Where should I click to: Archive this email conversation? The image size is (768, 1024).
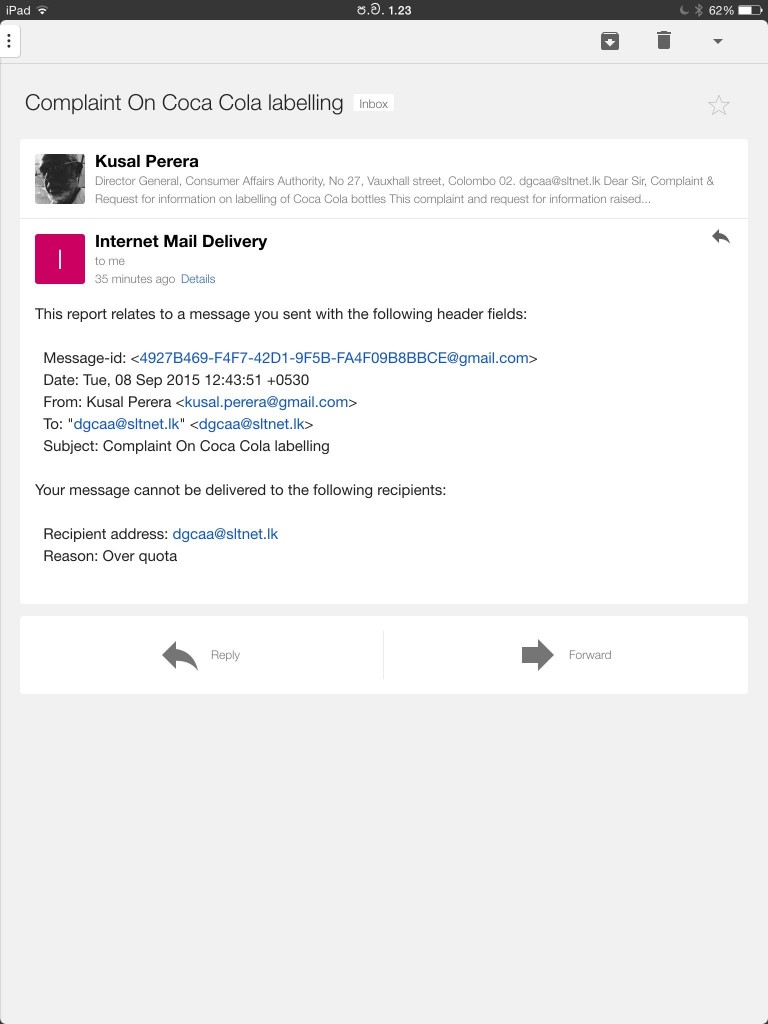[610, 41]
